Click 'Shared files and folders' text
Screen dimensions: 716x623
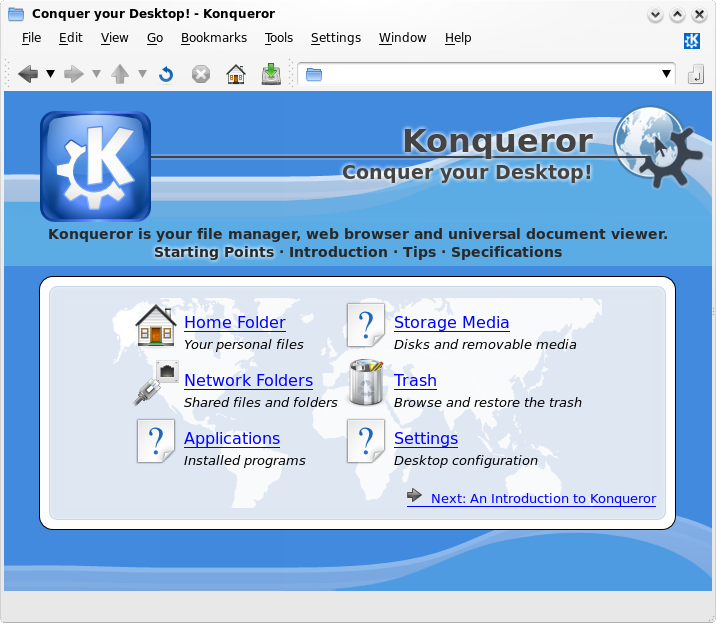pyautogui.click(x=260, y=402)
